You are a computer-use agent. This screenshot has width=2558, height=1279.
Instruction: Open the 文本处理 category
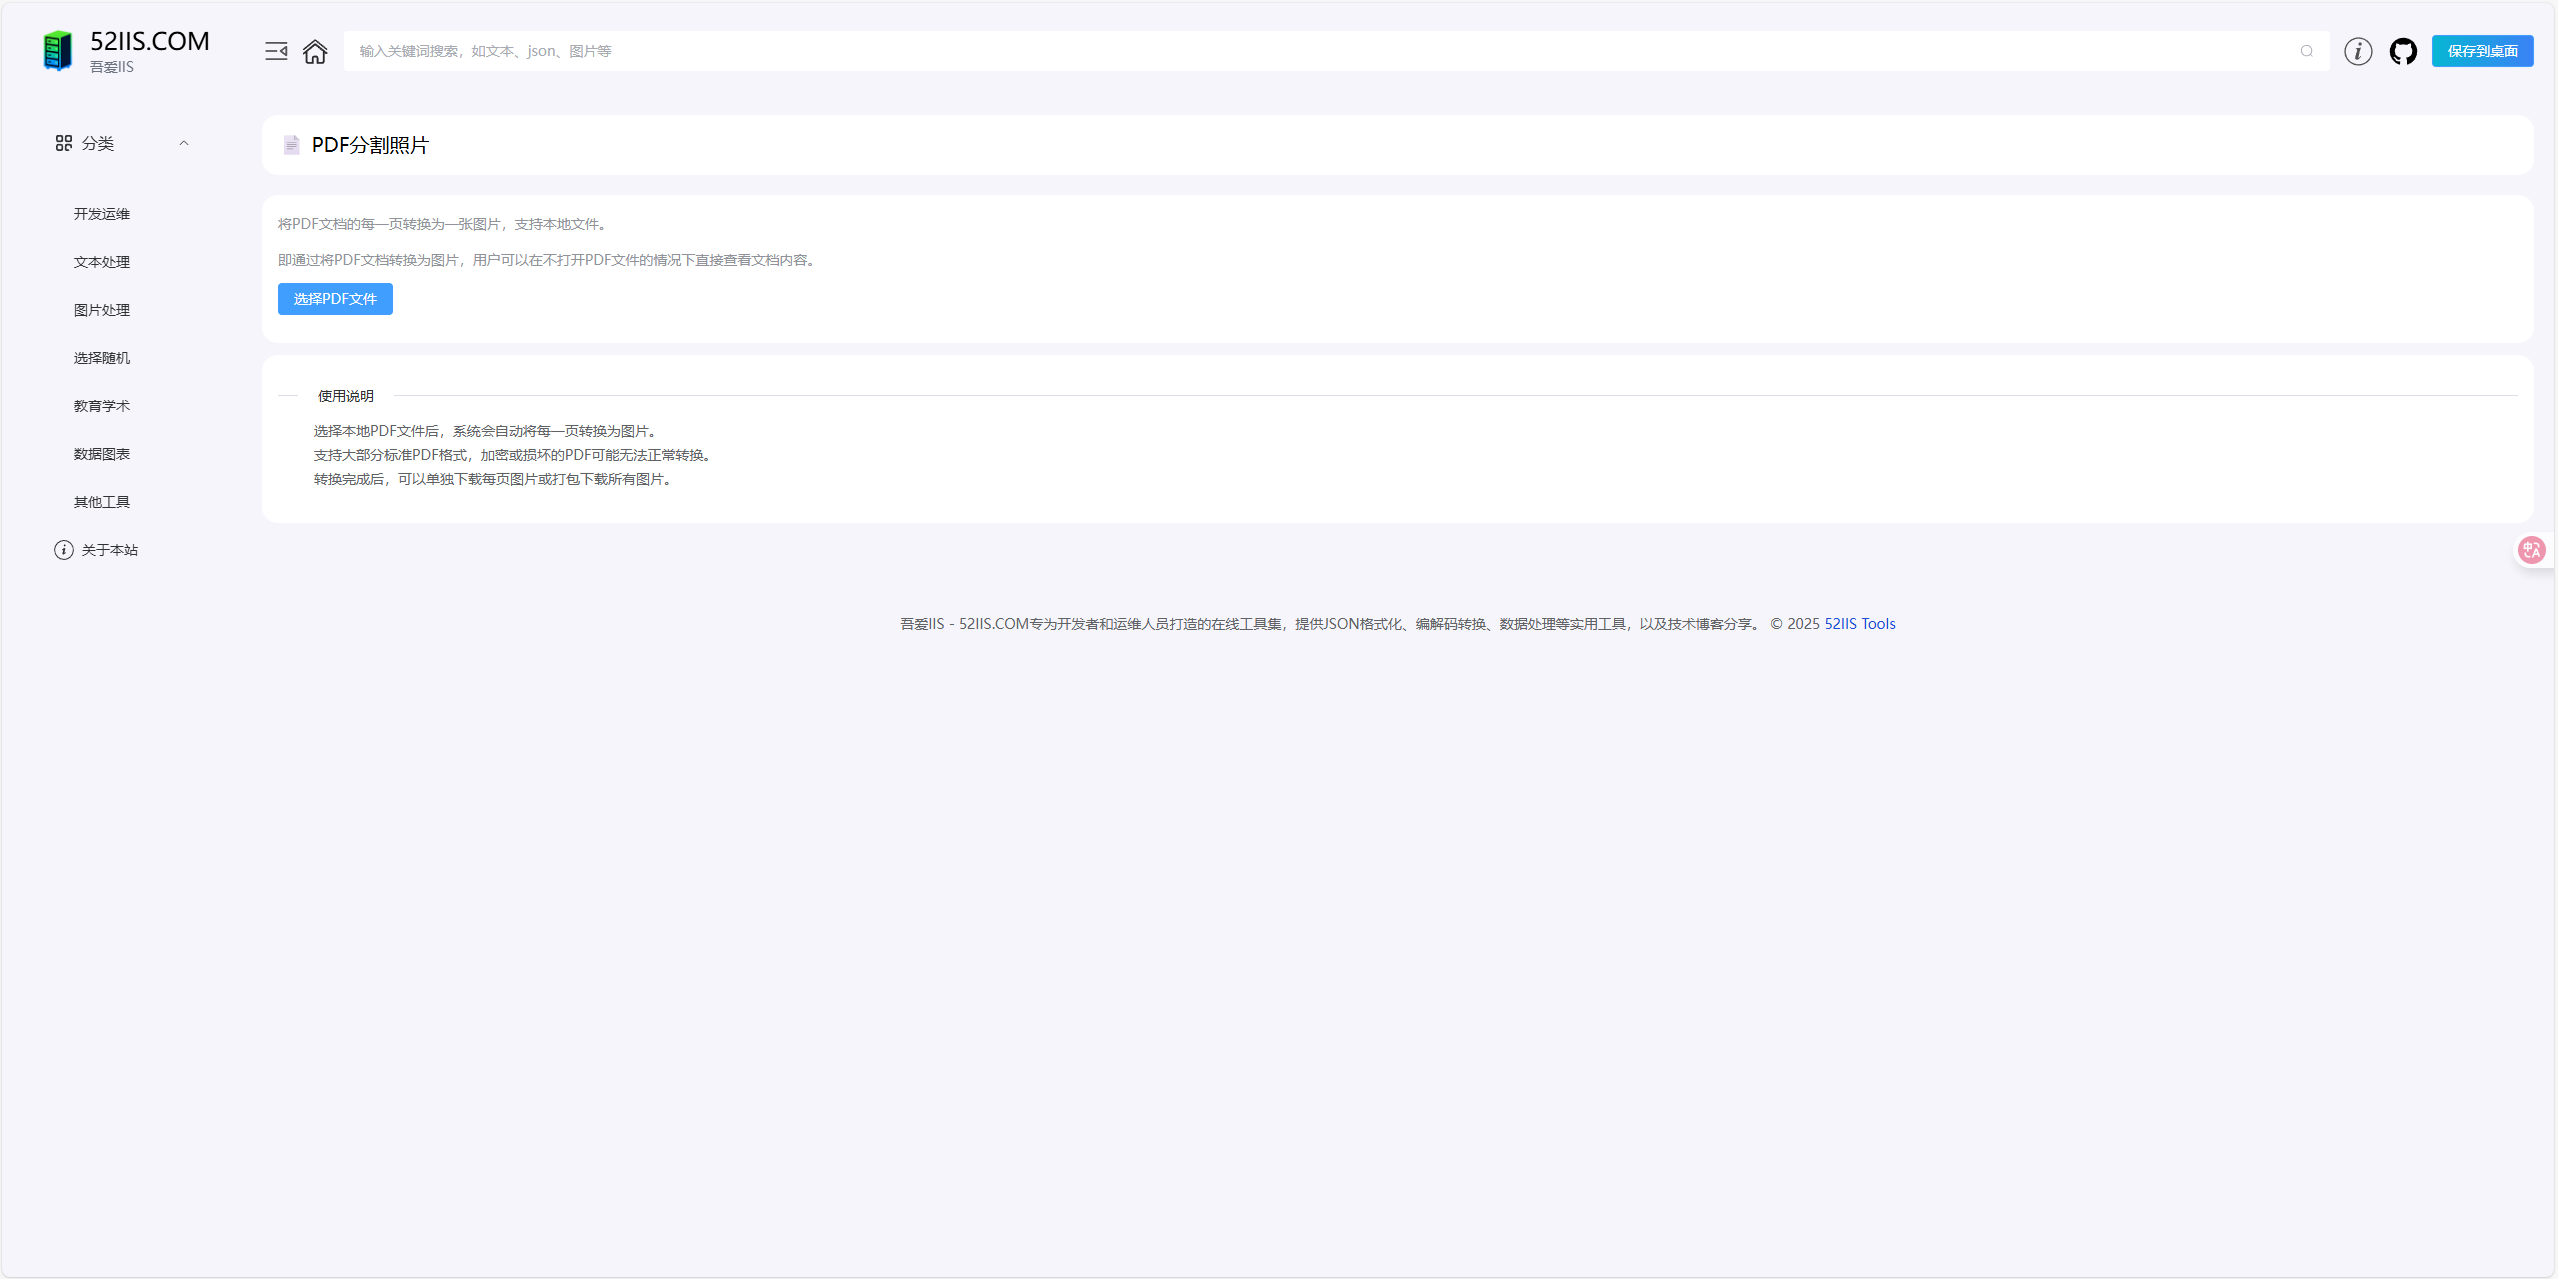(101, 262)
